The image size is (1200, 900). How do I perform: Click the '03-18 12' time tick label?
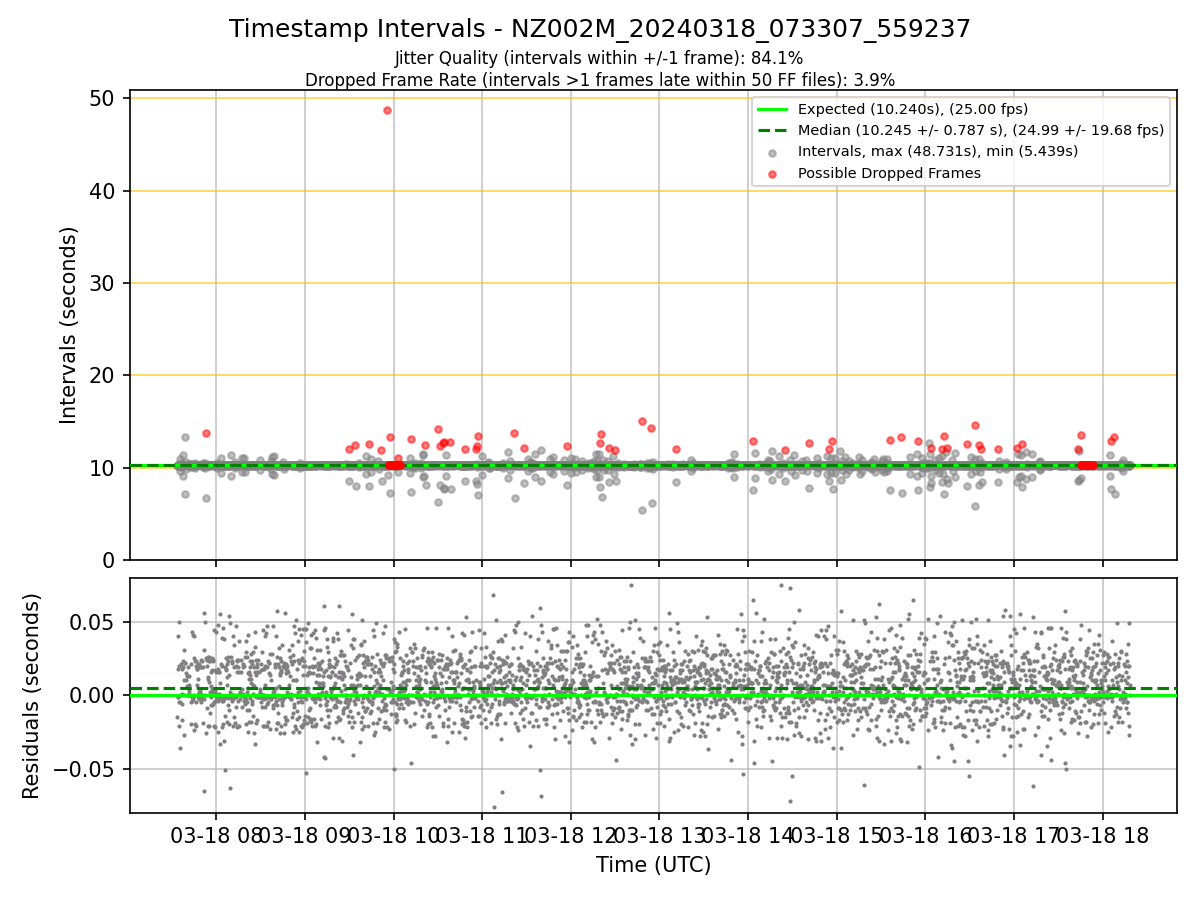click(x=570, y=835)
